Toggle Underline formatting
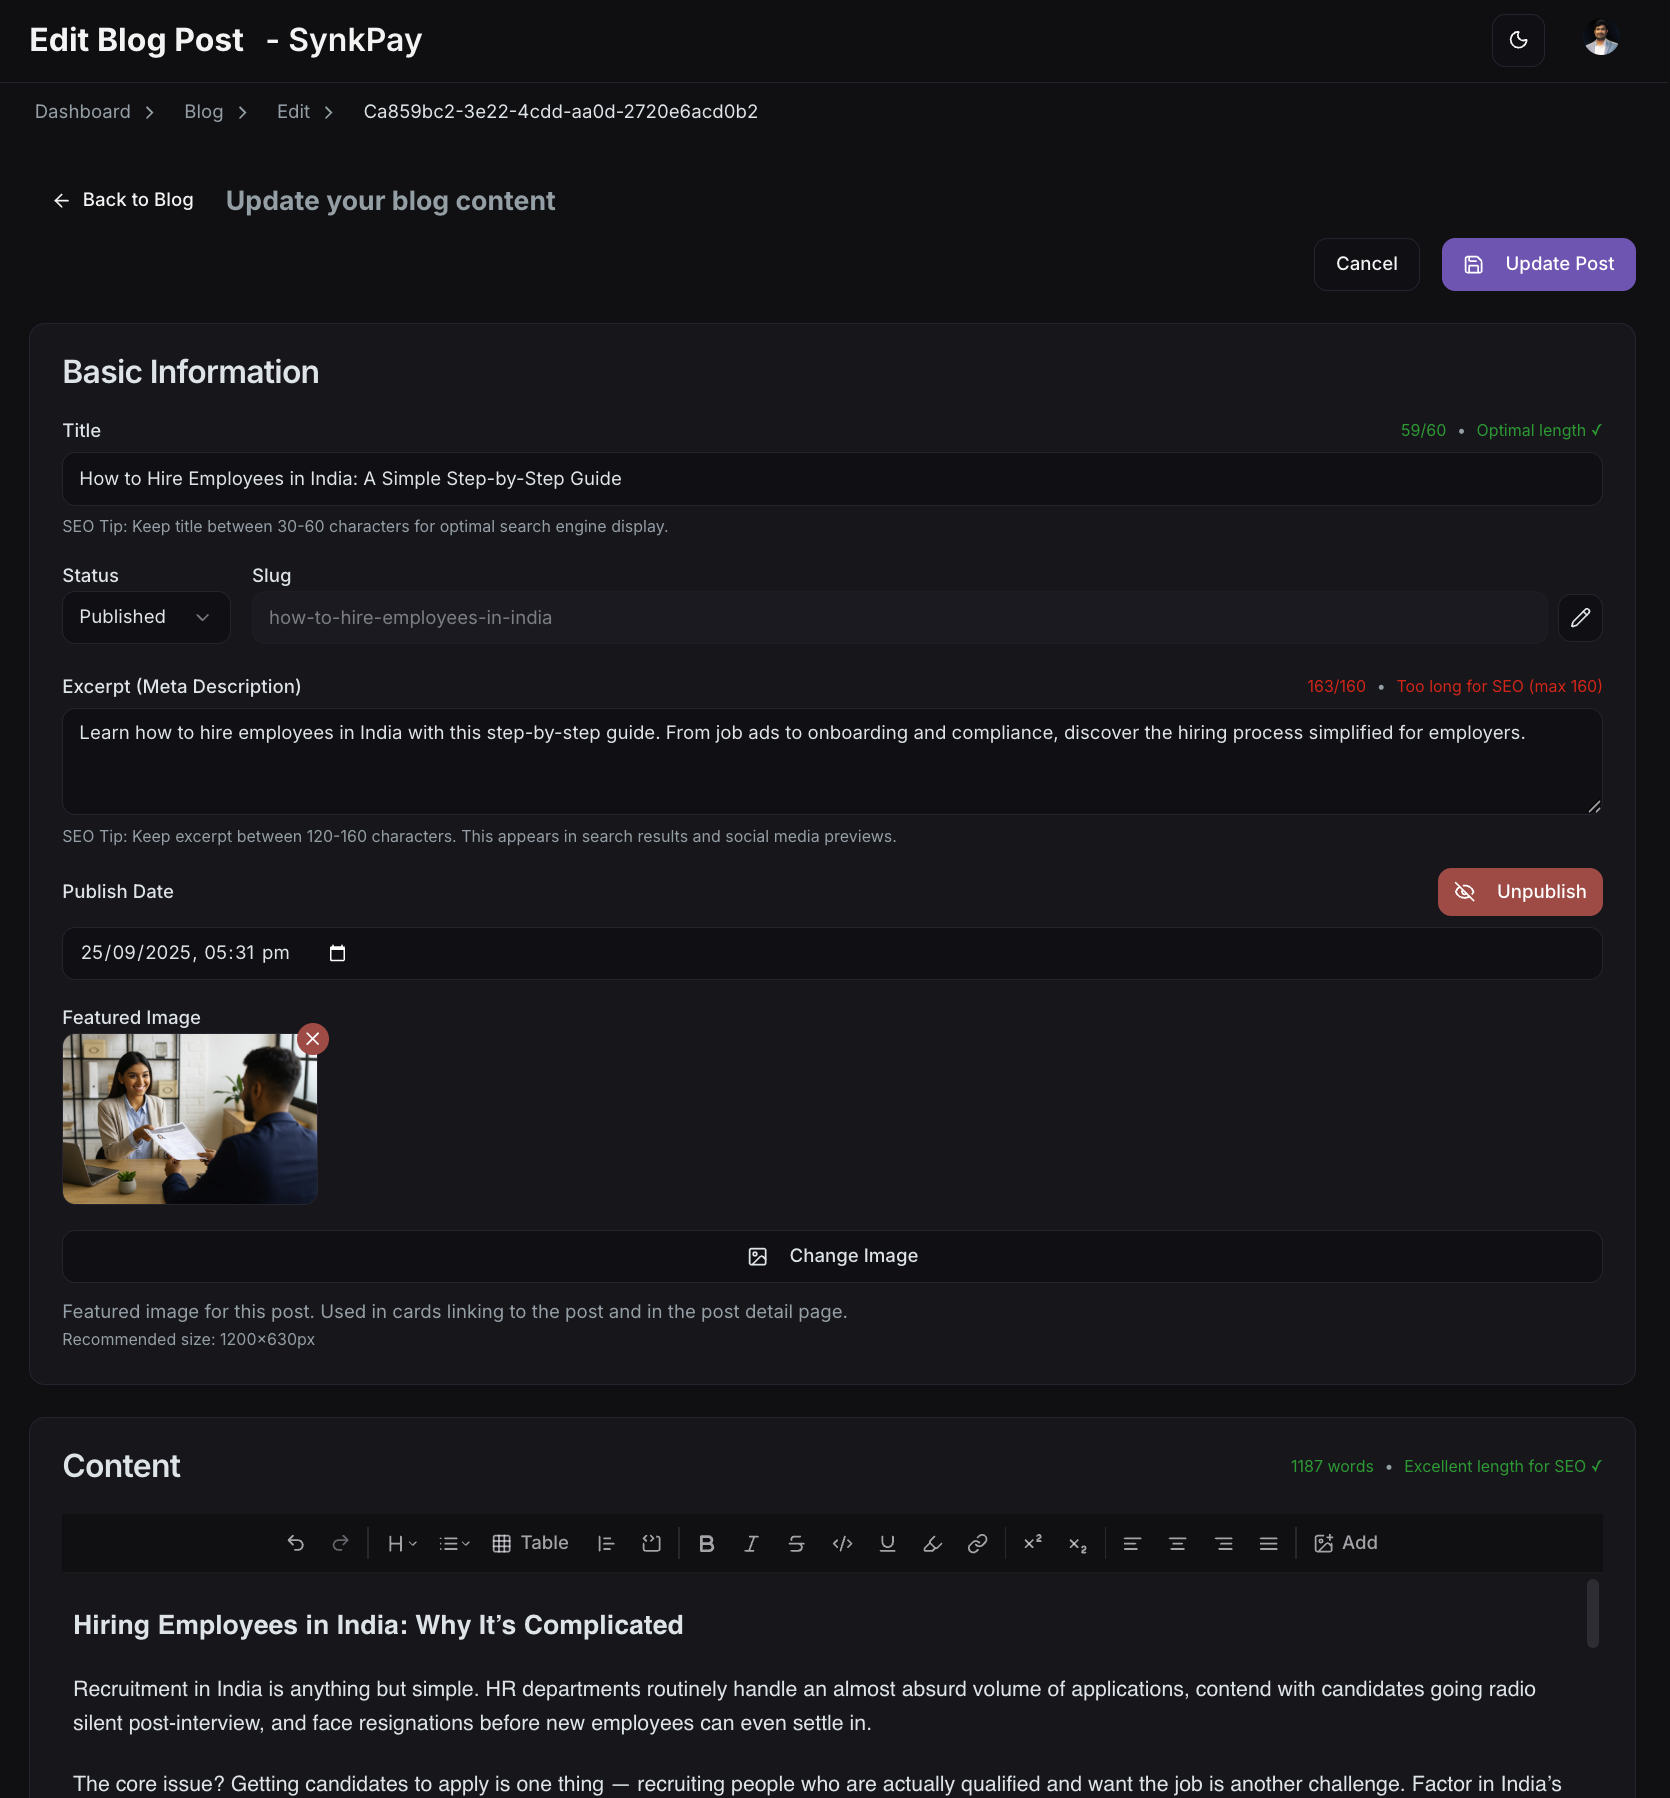 [x=886, y=1543]
